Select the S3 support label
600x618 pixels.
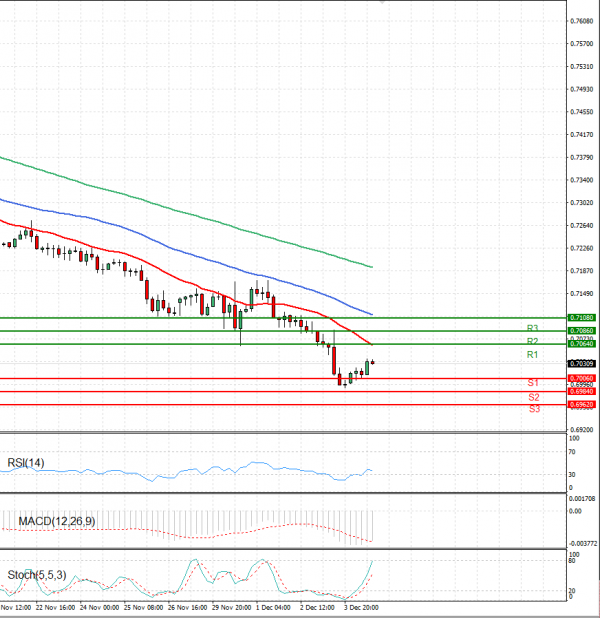point(534,409)
